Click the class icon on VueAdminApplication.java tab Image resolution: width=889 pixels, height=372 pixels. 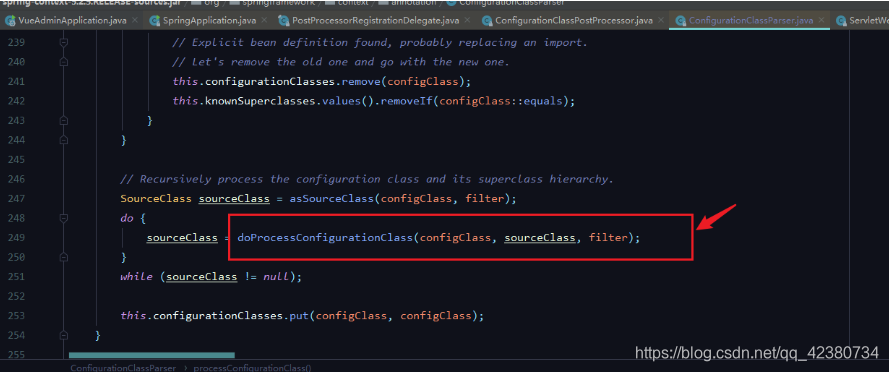point(10,20)
